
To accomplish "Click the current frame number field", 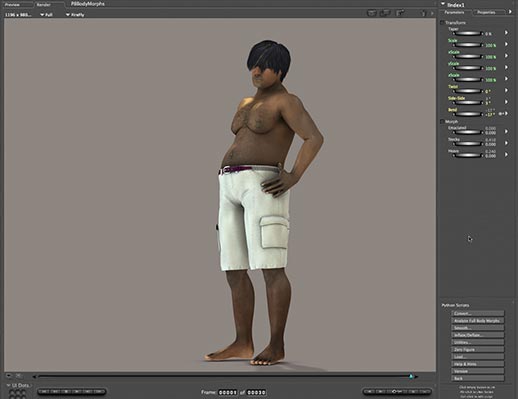I will (227, 392).
